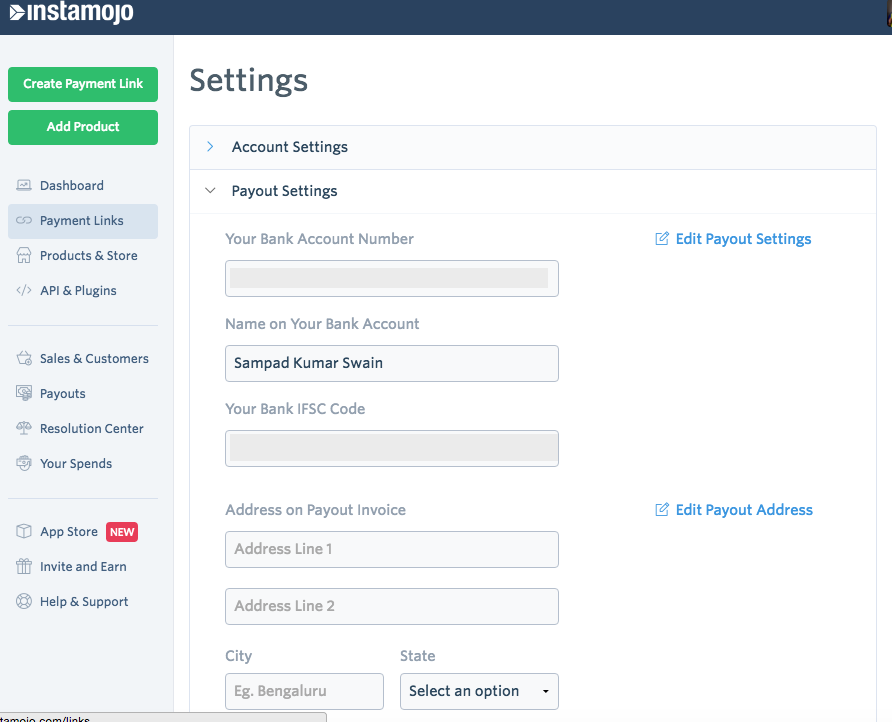Go to Payouts in the sidebar

click(62, 394)
